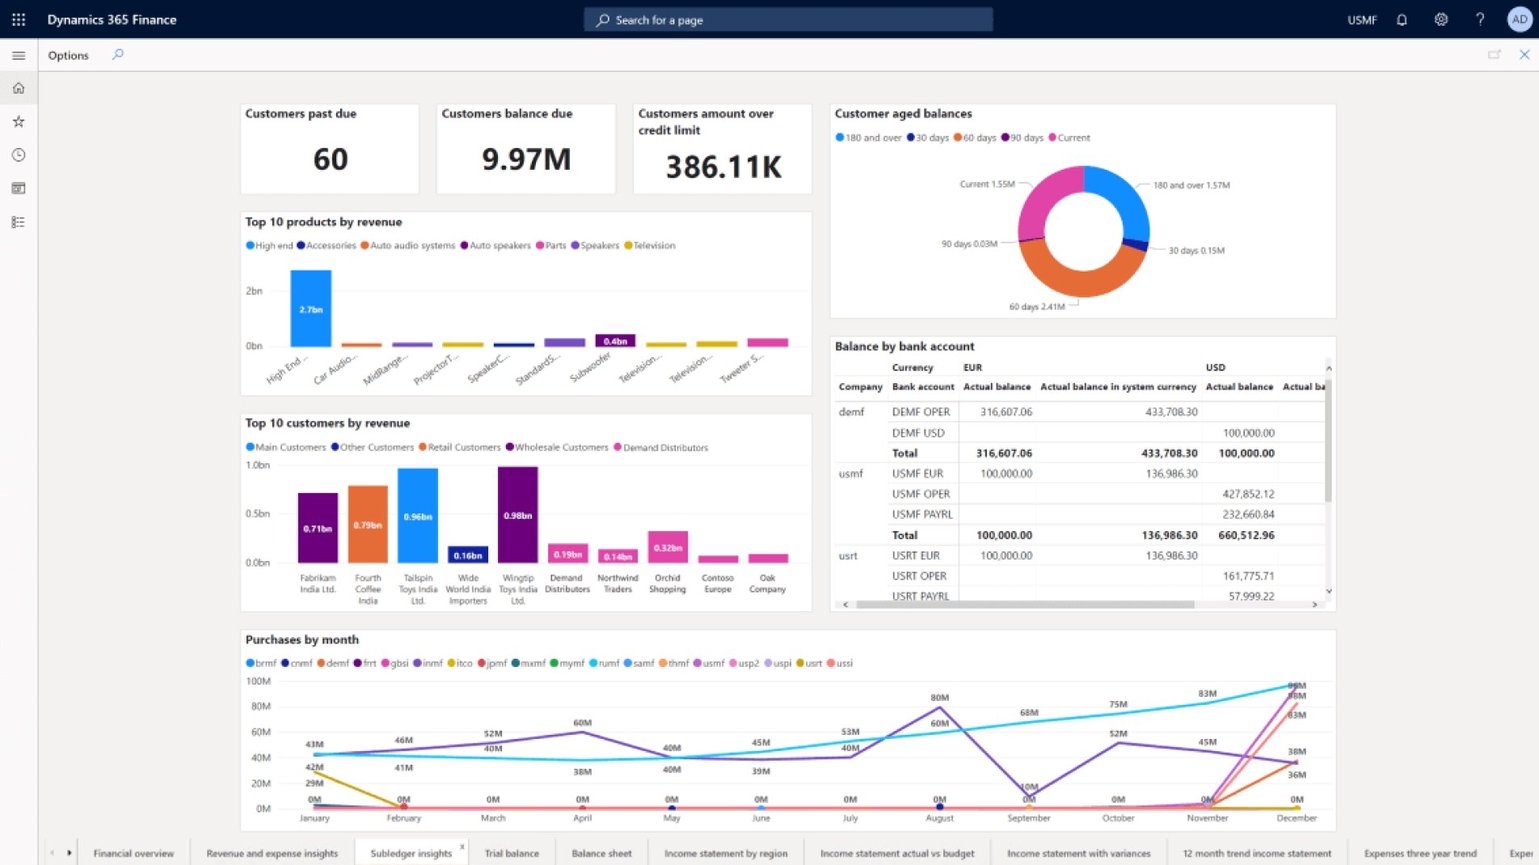Switch to the Balance sheet tab

(601, 852)
